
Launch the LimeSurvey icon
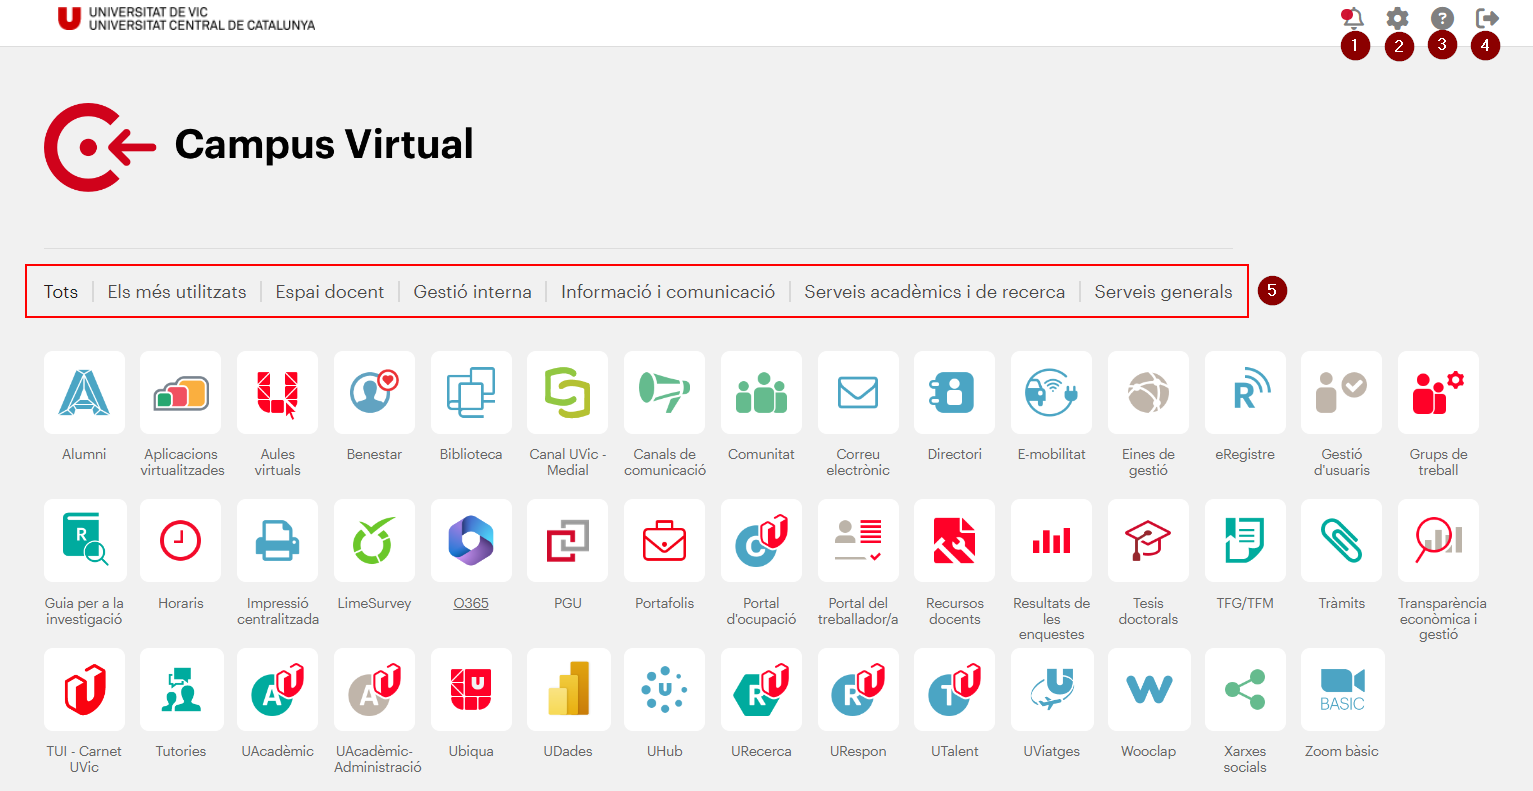[x=374, y=541]
